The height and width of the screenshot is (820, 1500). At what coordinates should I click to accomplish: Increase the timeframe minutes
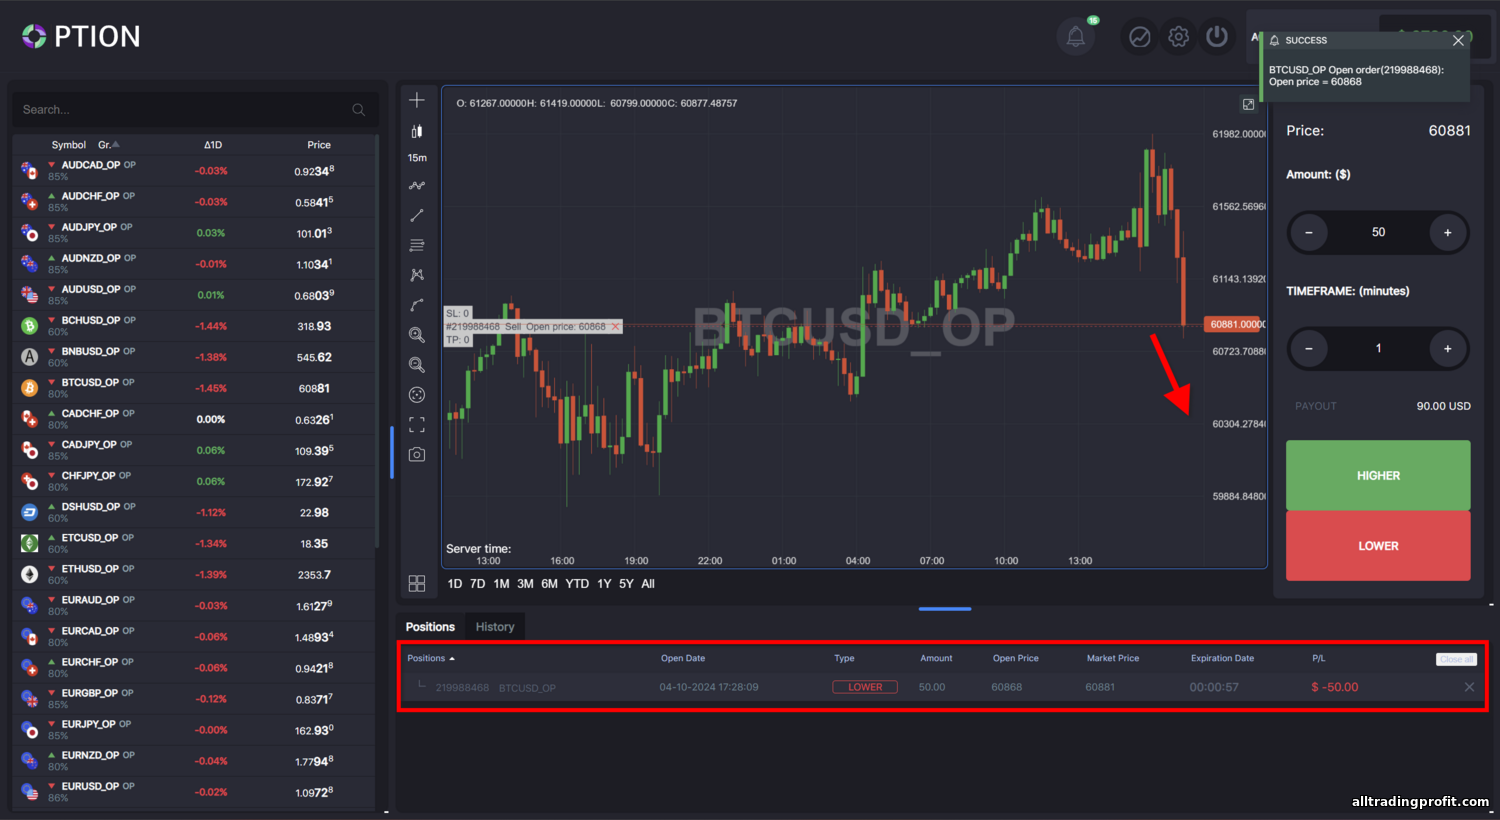tap(1447, 348)
